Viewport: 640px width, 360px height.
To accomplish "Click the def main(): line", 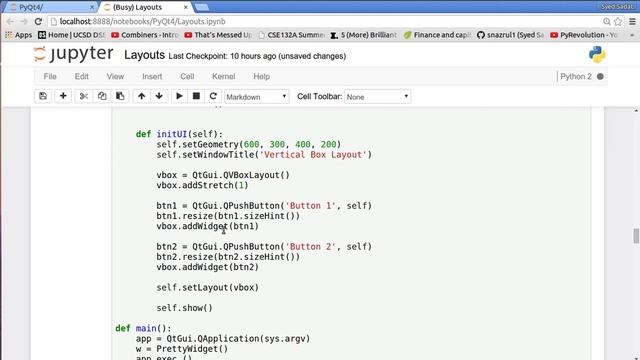I will click(143, 328).
